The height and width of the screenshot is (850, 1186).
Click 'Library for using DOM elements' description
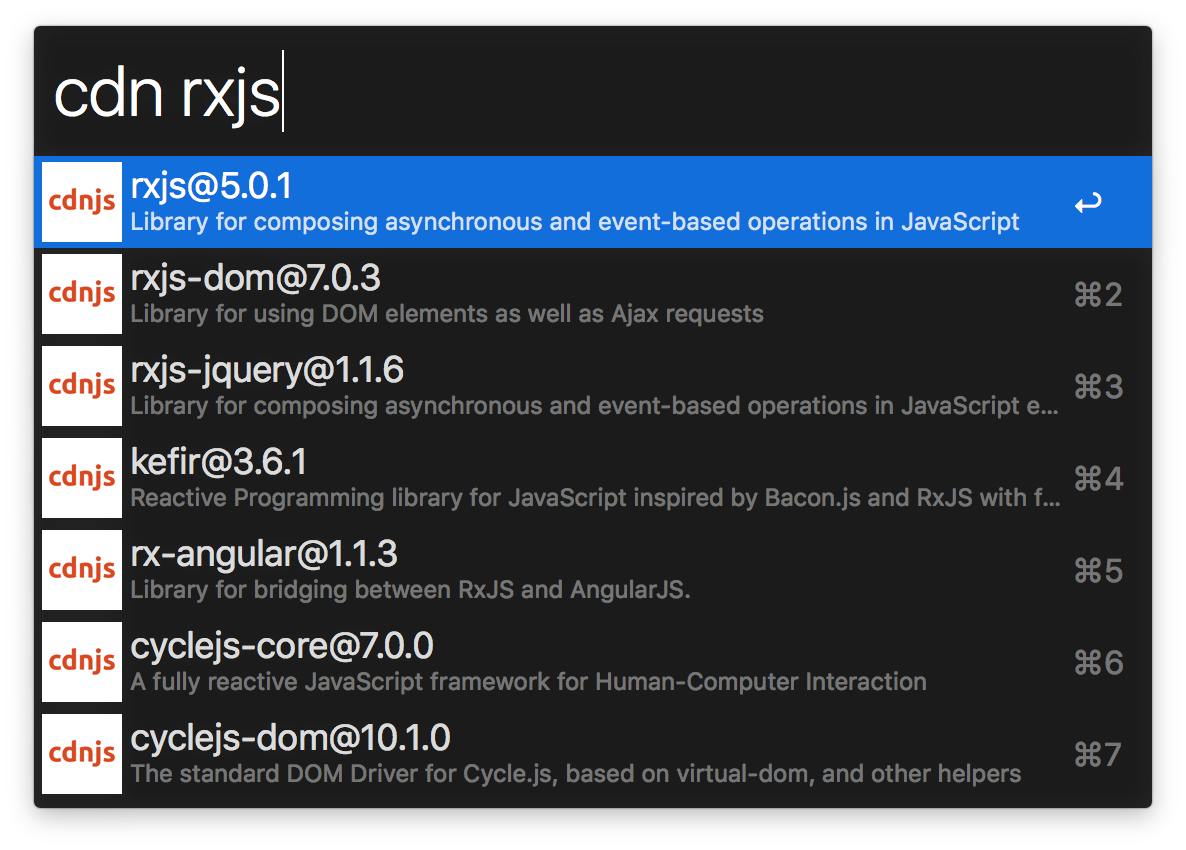pyautogui.click(x=447, y=314)
